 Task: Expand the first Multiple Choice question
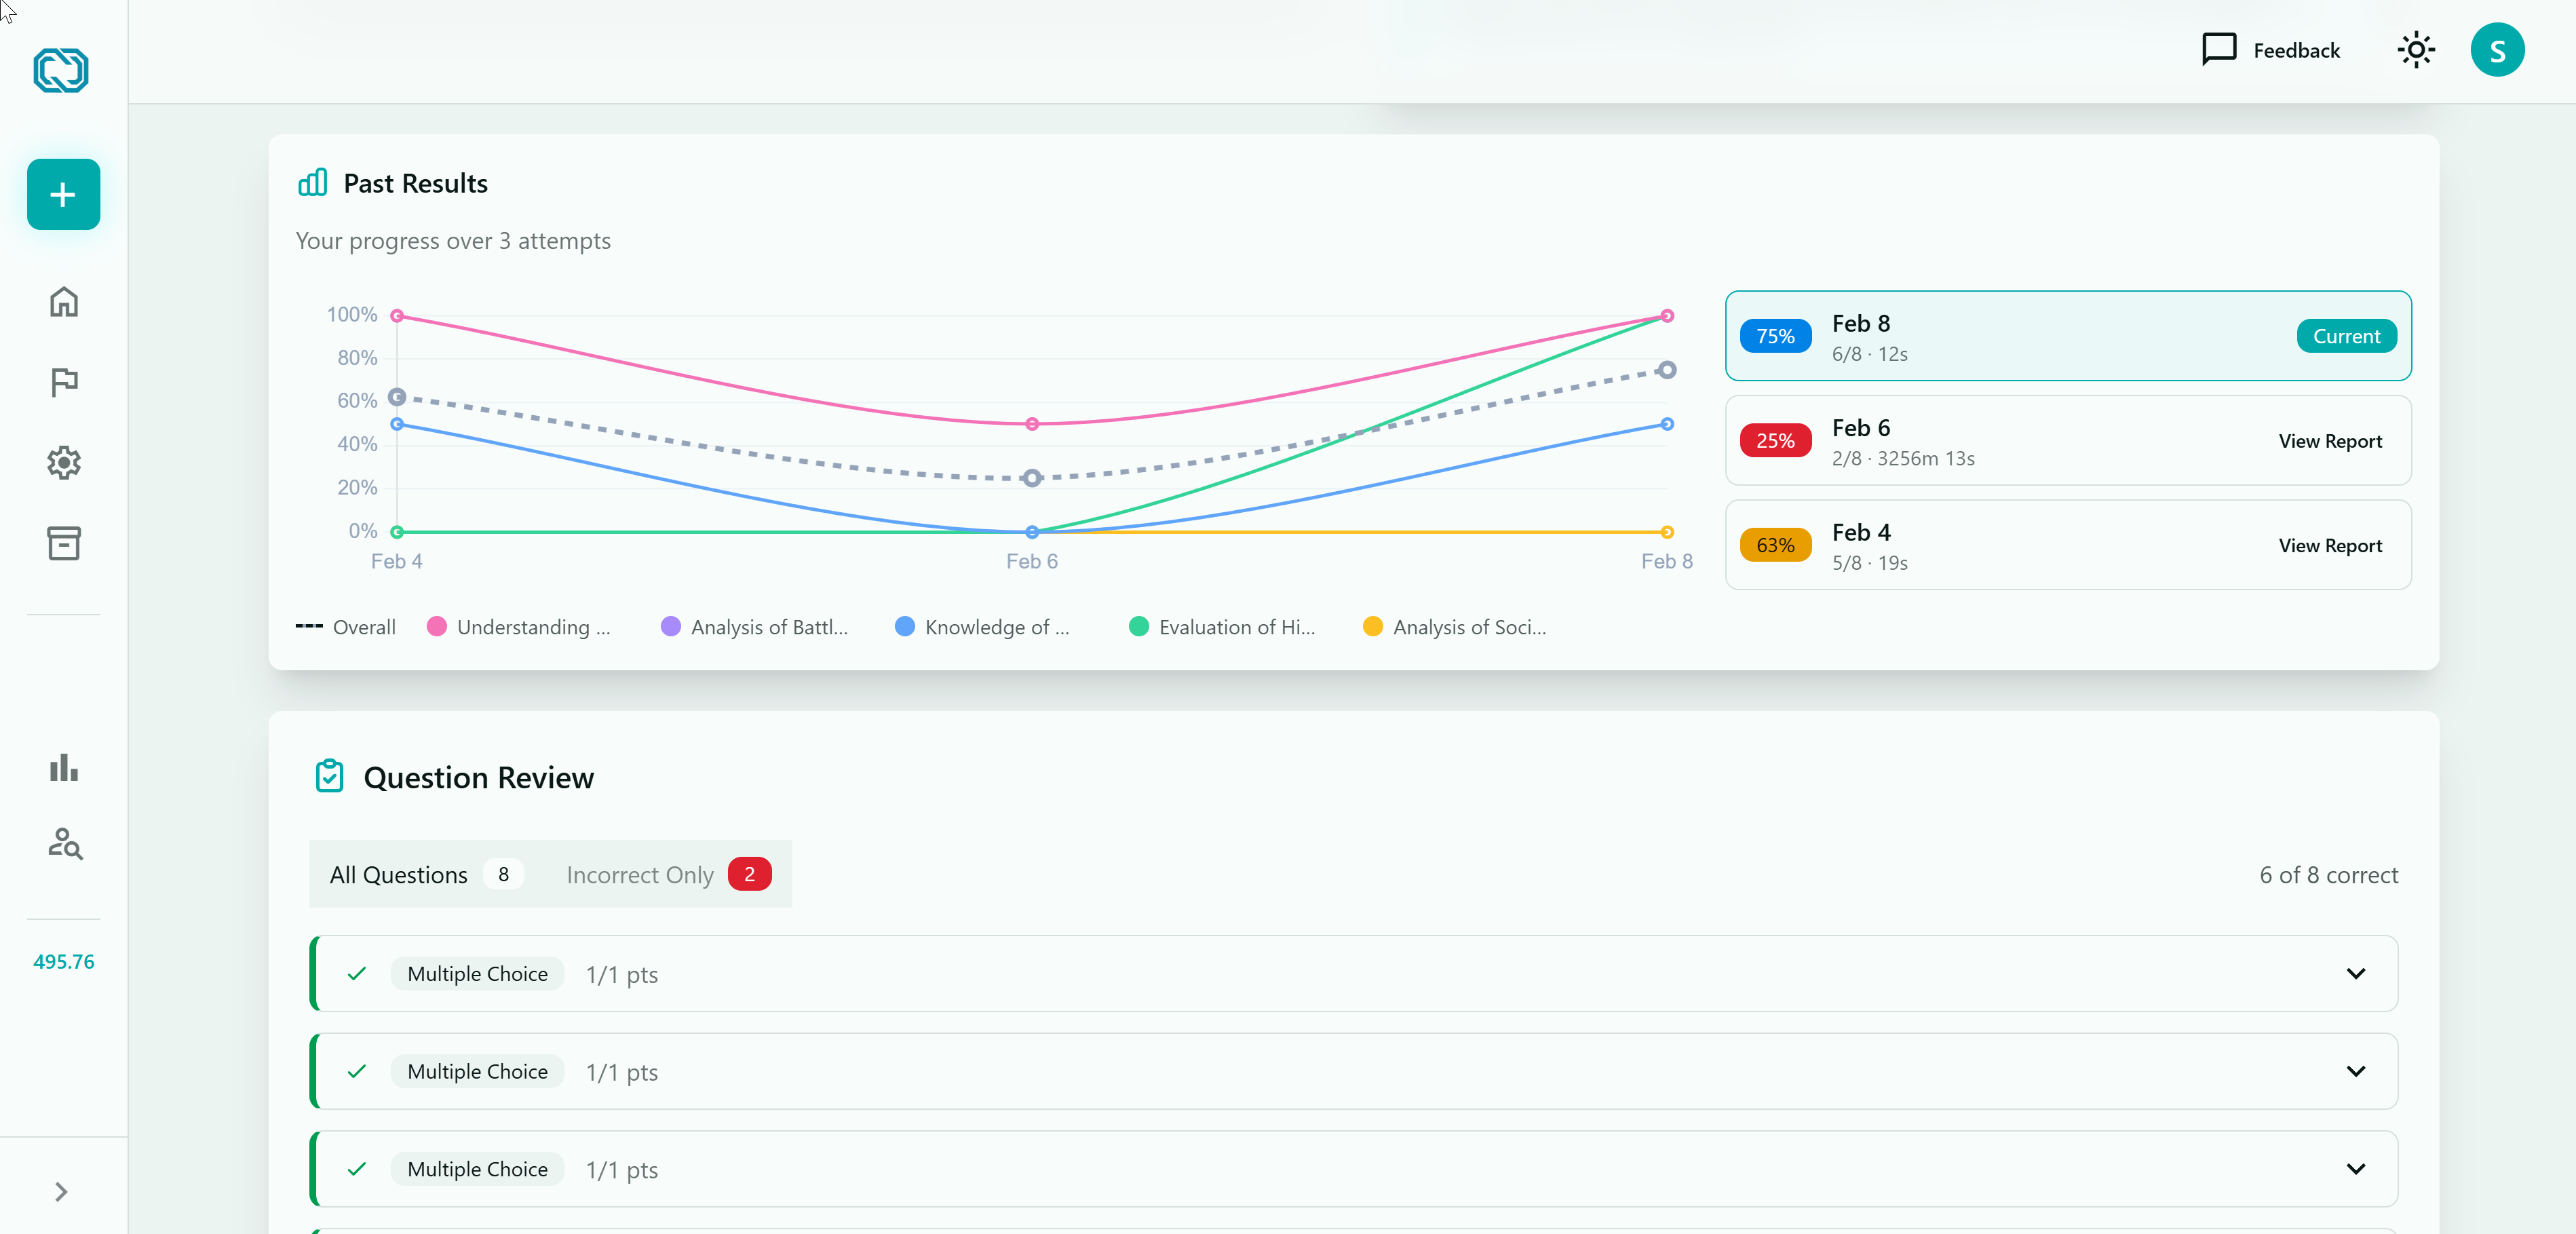(2356, 974)
